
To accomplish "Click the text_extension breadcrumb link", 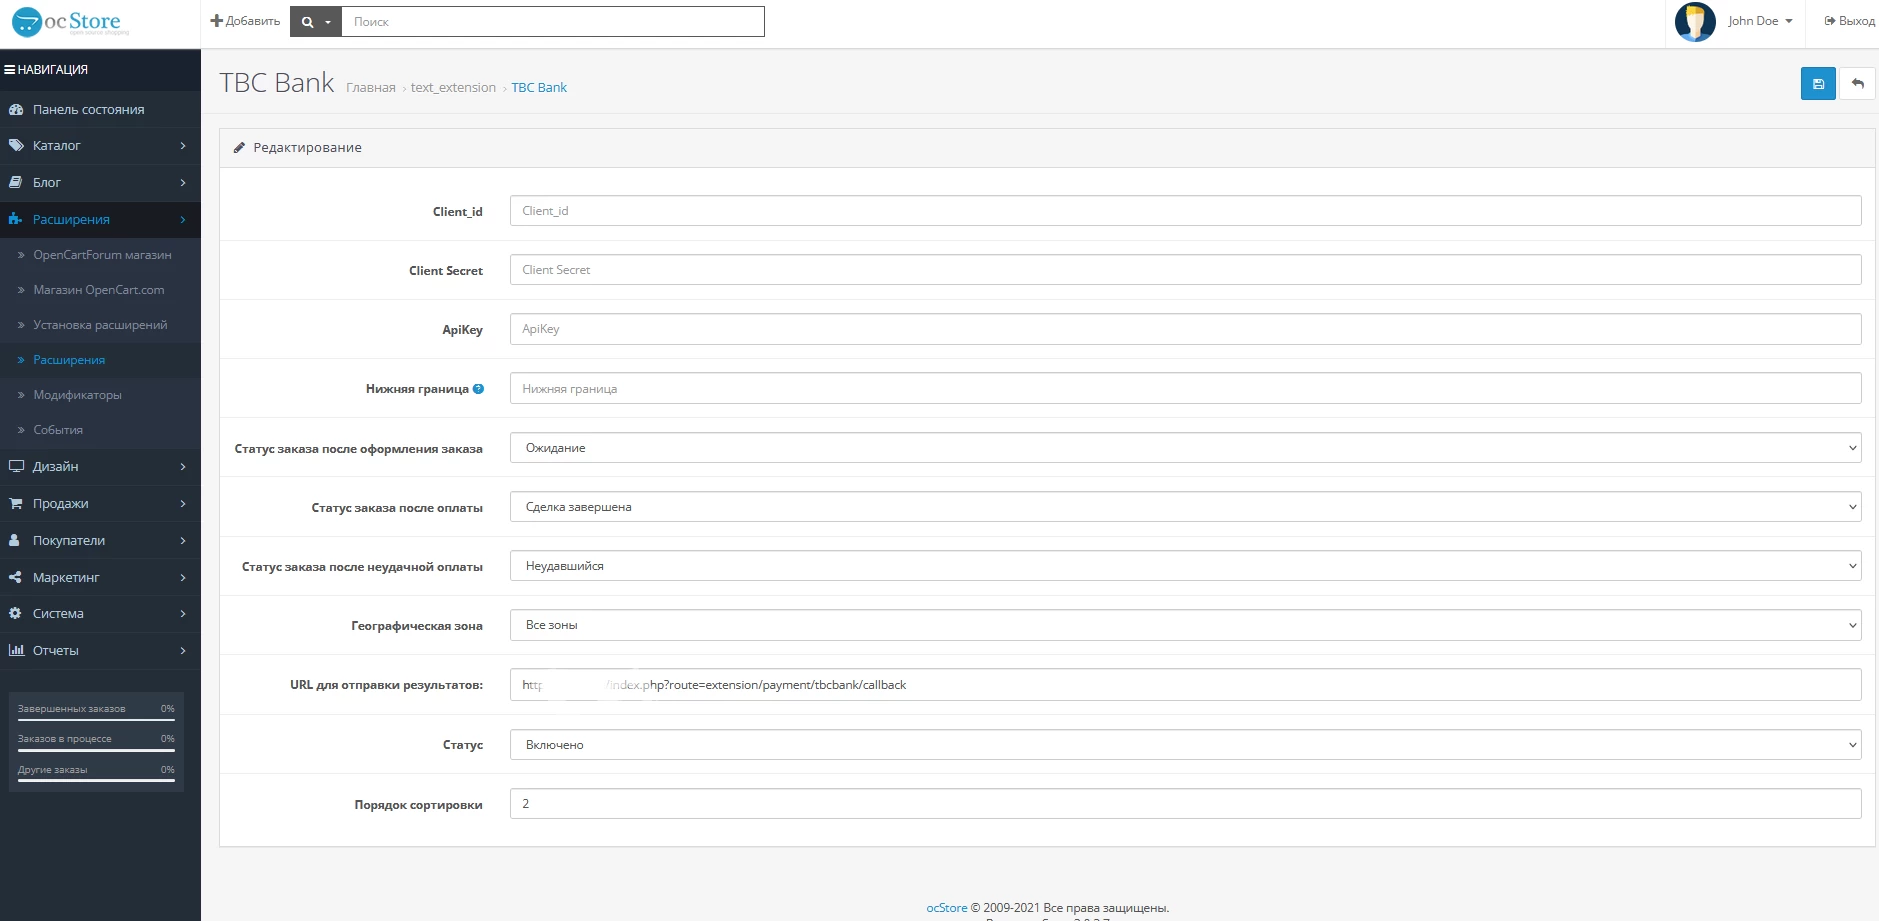I will (x=453, y=88).
